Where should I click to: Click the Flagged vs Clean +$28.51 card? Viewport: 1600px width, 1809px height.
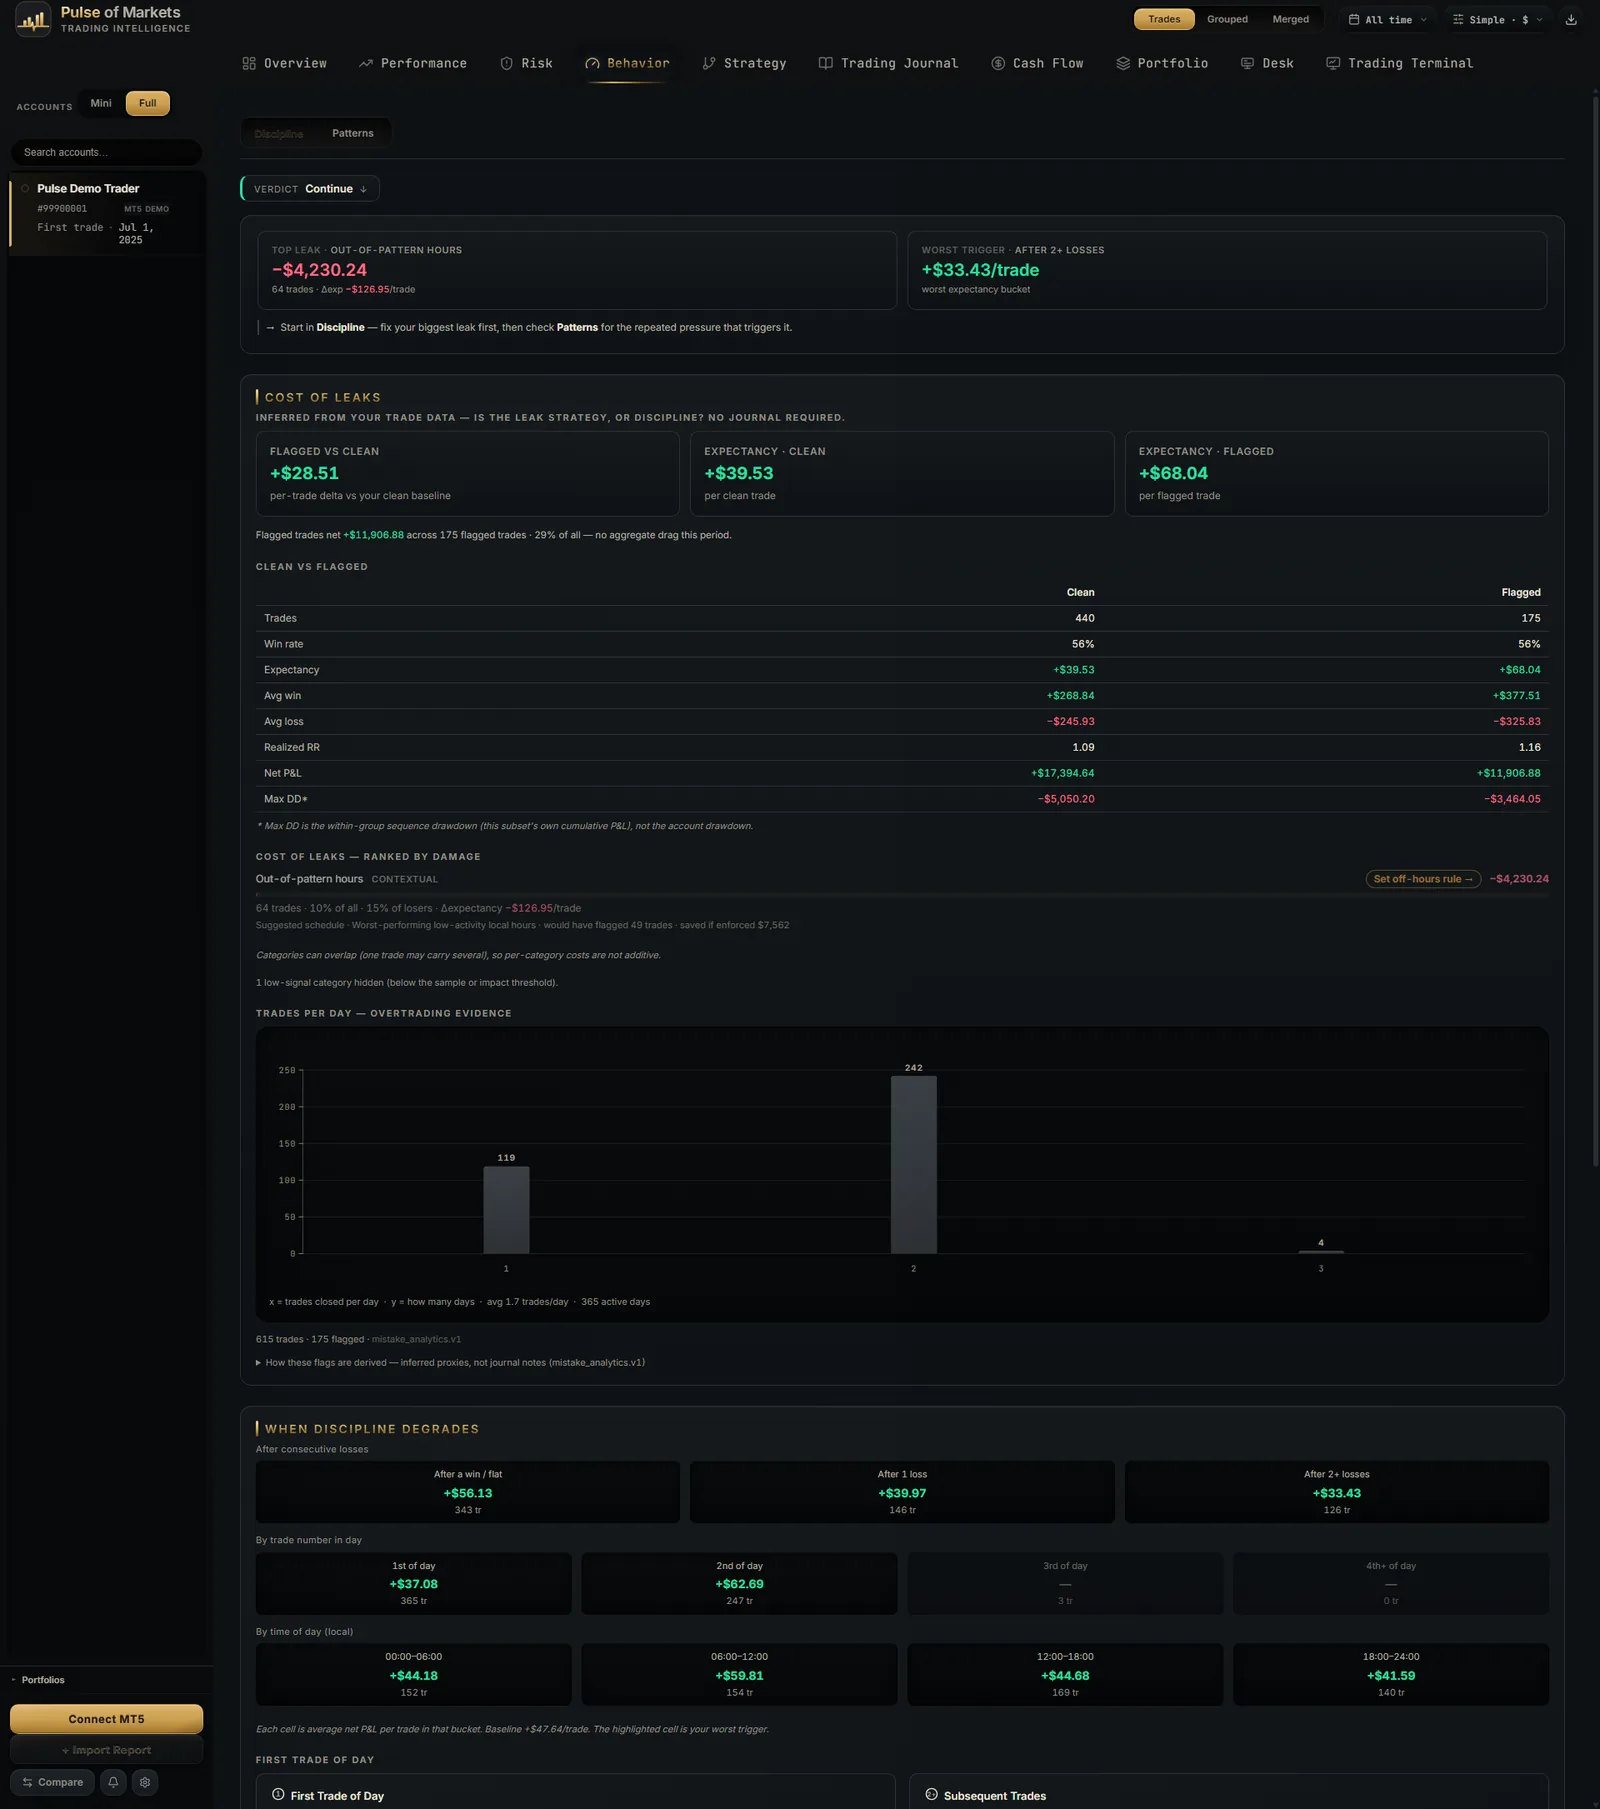467,473
